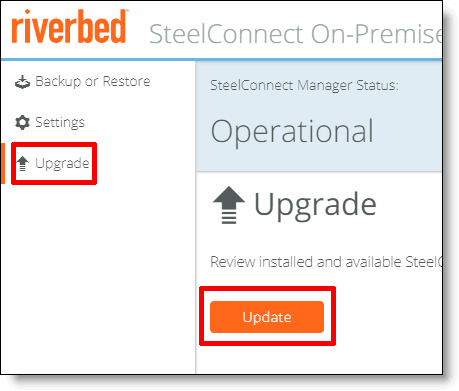Click the Review installed and available description
This screenshot has height=391, width=459.
tap(326, 262)
